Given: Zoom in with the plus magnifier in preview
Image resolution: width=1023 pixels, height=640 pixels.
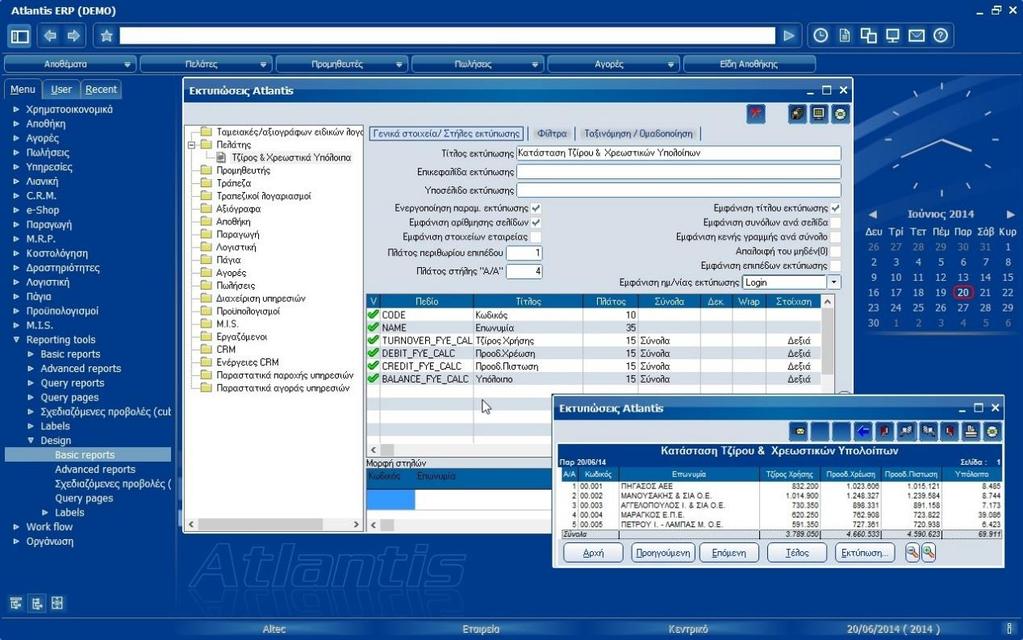Looking at the screenshot, I should [928, 553].
